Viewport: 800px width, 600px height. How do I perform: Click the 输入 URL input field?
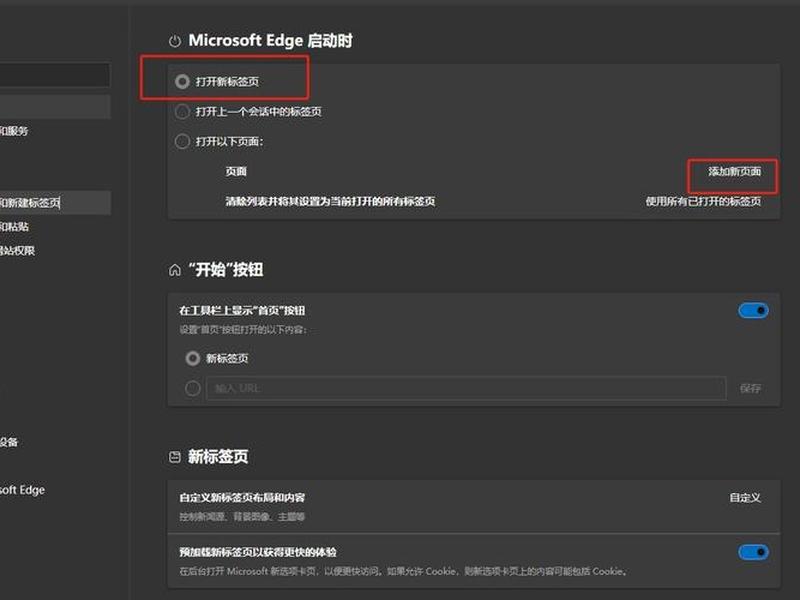(466, 388)
